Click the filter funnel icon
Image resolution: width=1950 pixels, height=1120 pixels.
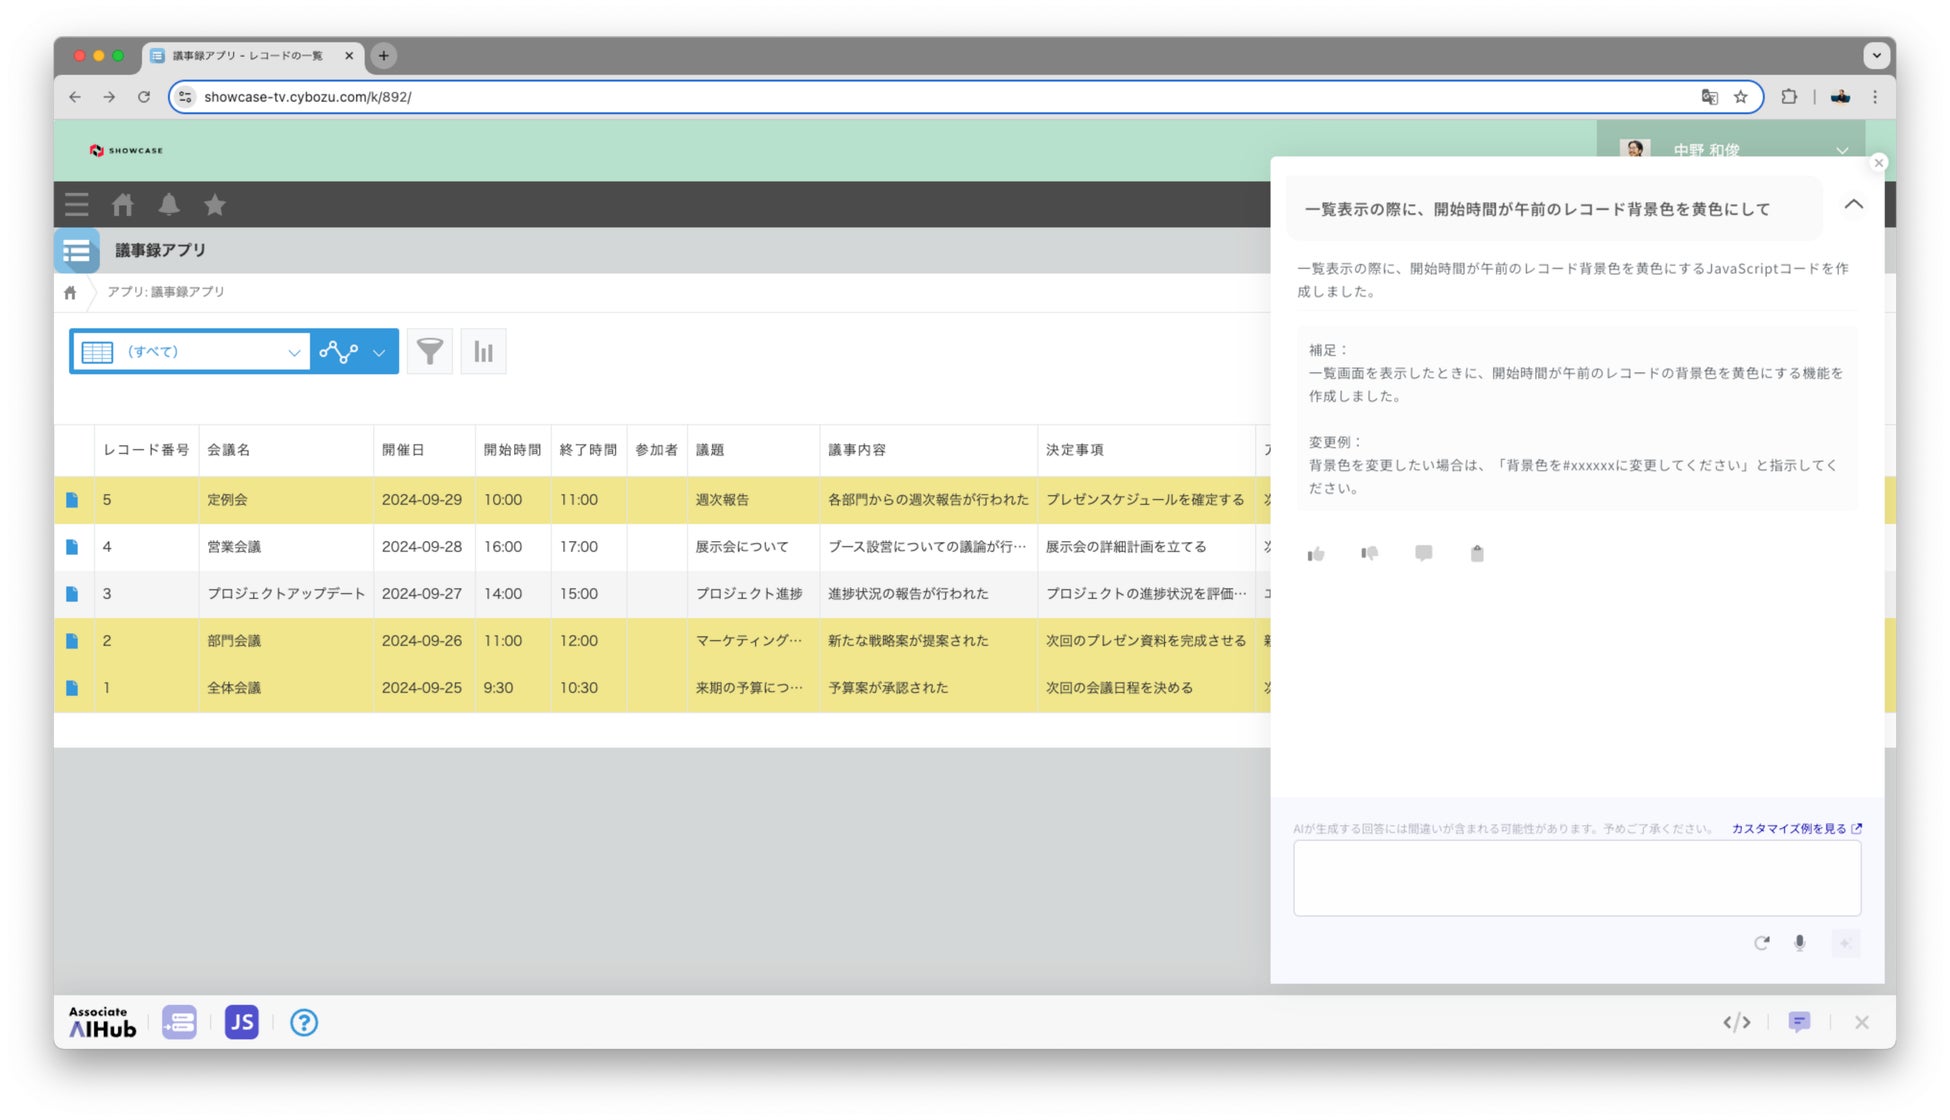click(x=429, y=351)
